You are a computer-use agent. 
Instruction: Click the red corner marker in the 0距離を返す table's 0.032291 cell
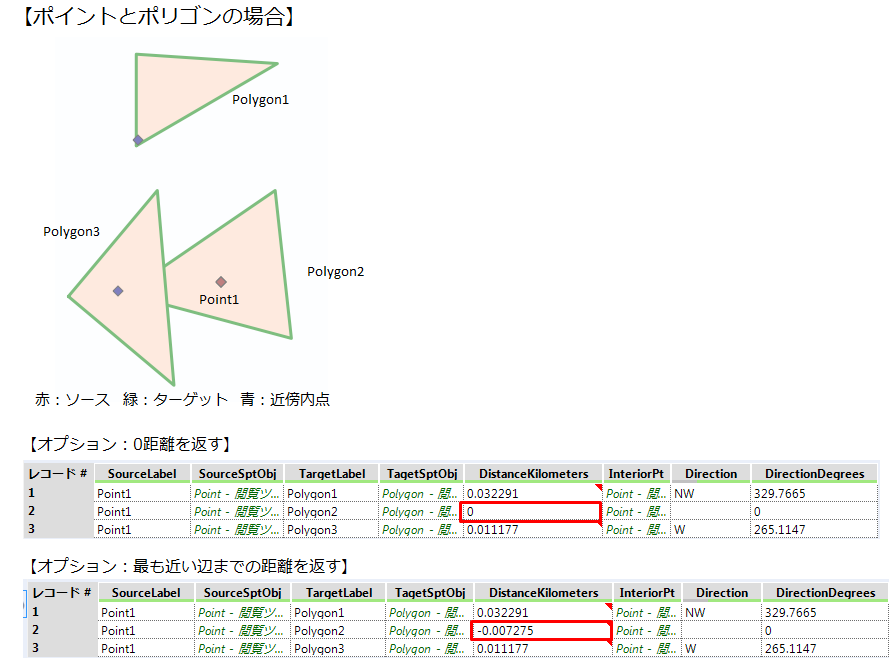click(x=597, y=488)
